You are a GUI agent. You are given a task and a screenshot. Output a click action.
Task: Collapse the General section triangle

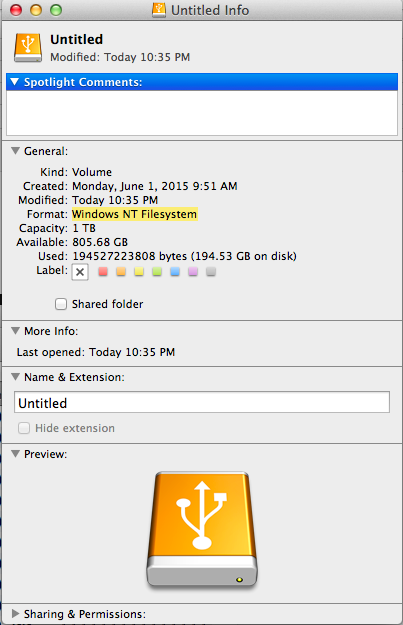tap(16, 151)
